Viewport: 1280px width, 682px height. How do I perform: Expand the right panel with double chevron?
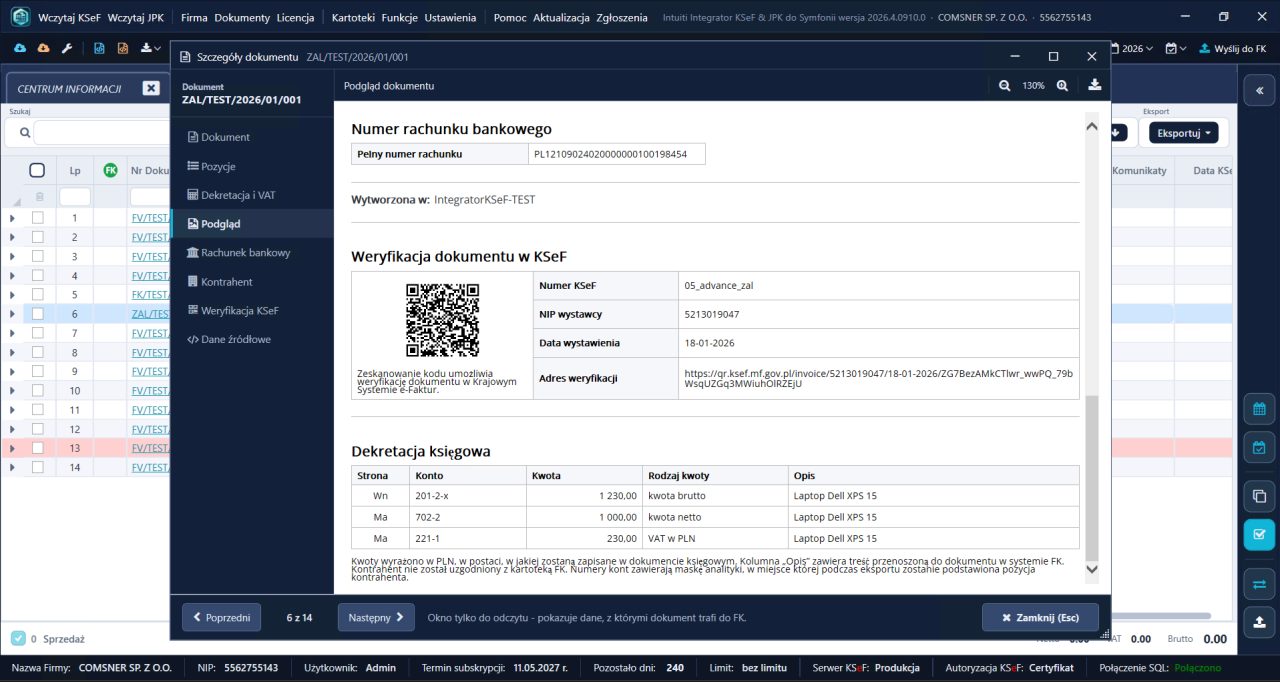1259,90
